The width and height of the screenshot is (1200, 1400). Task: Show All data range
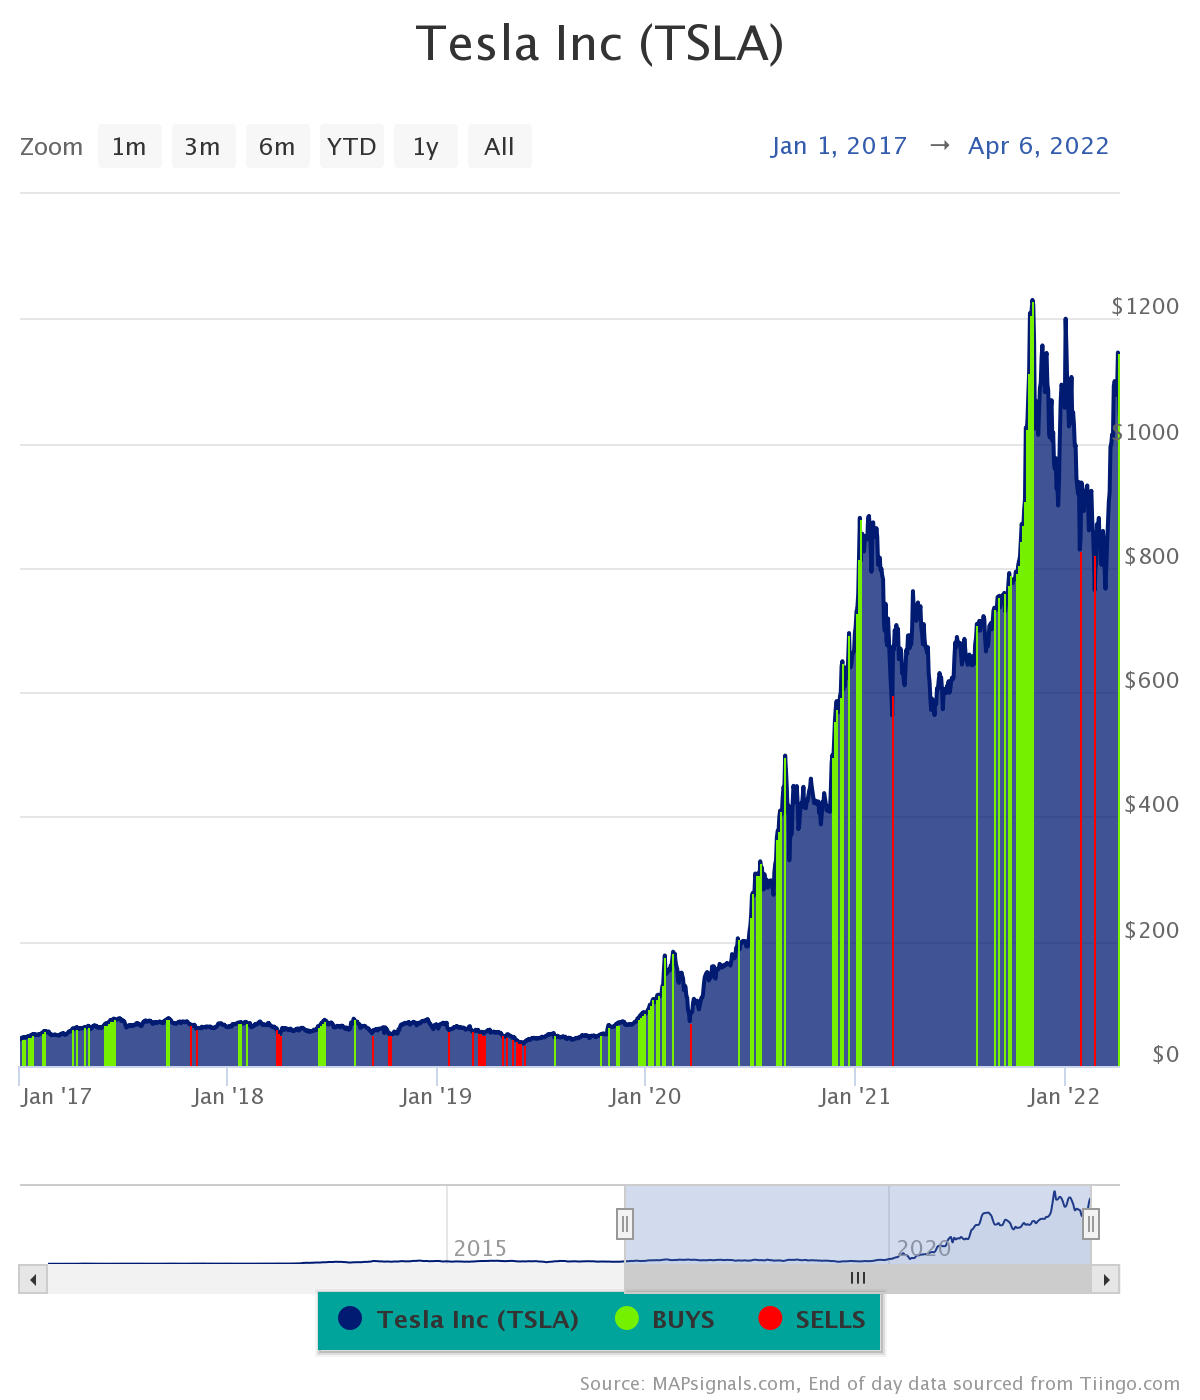click(x=499, y=147)
